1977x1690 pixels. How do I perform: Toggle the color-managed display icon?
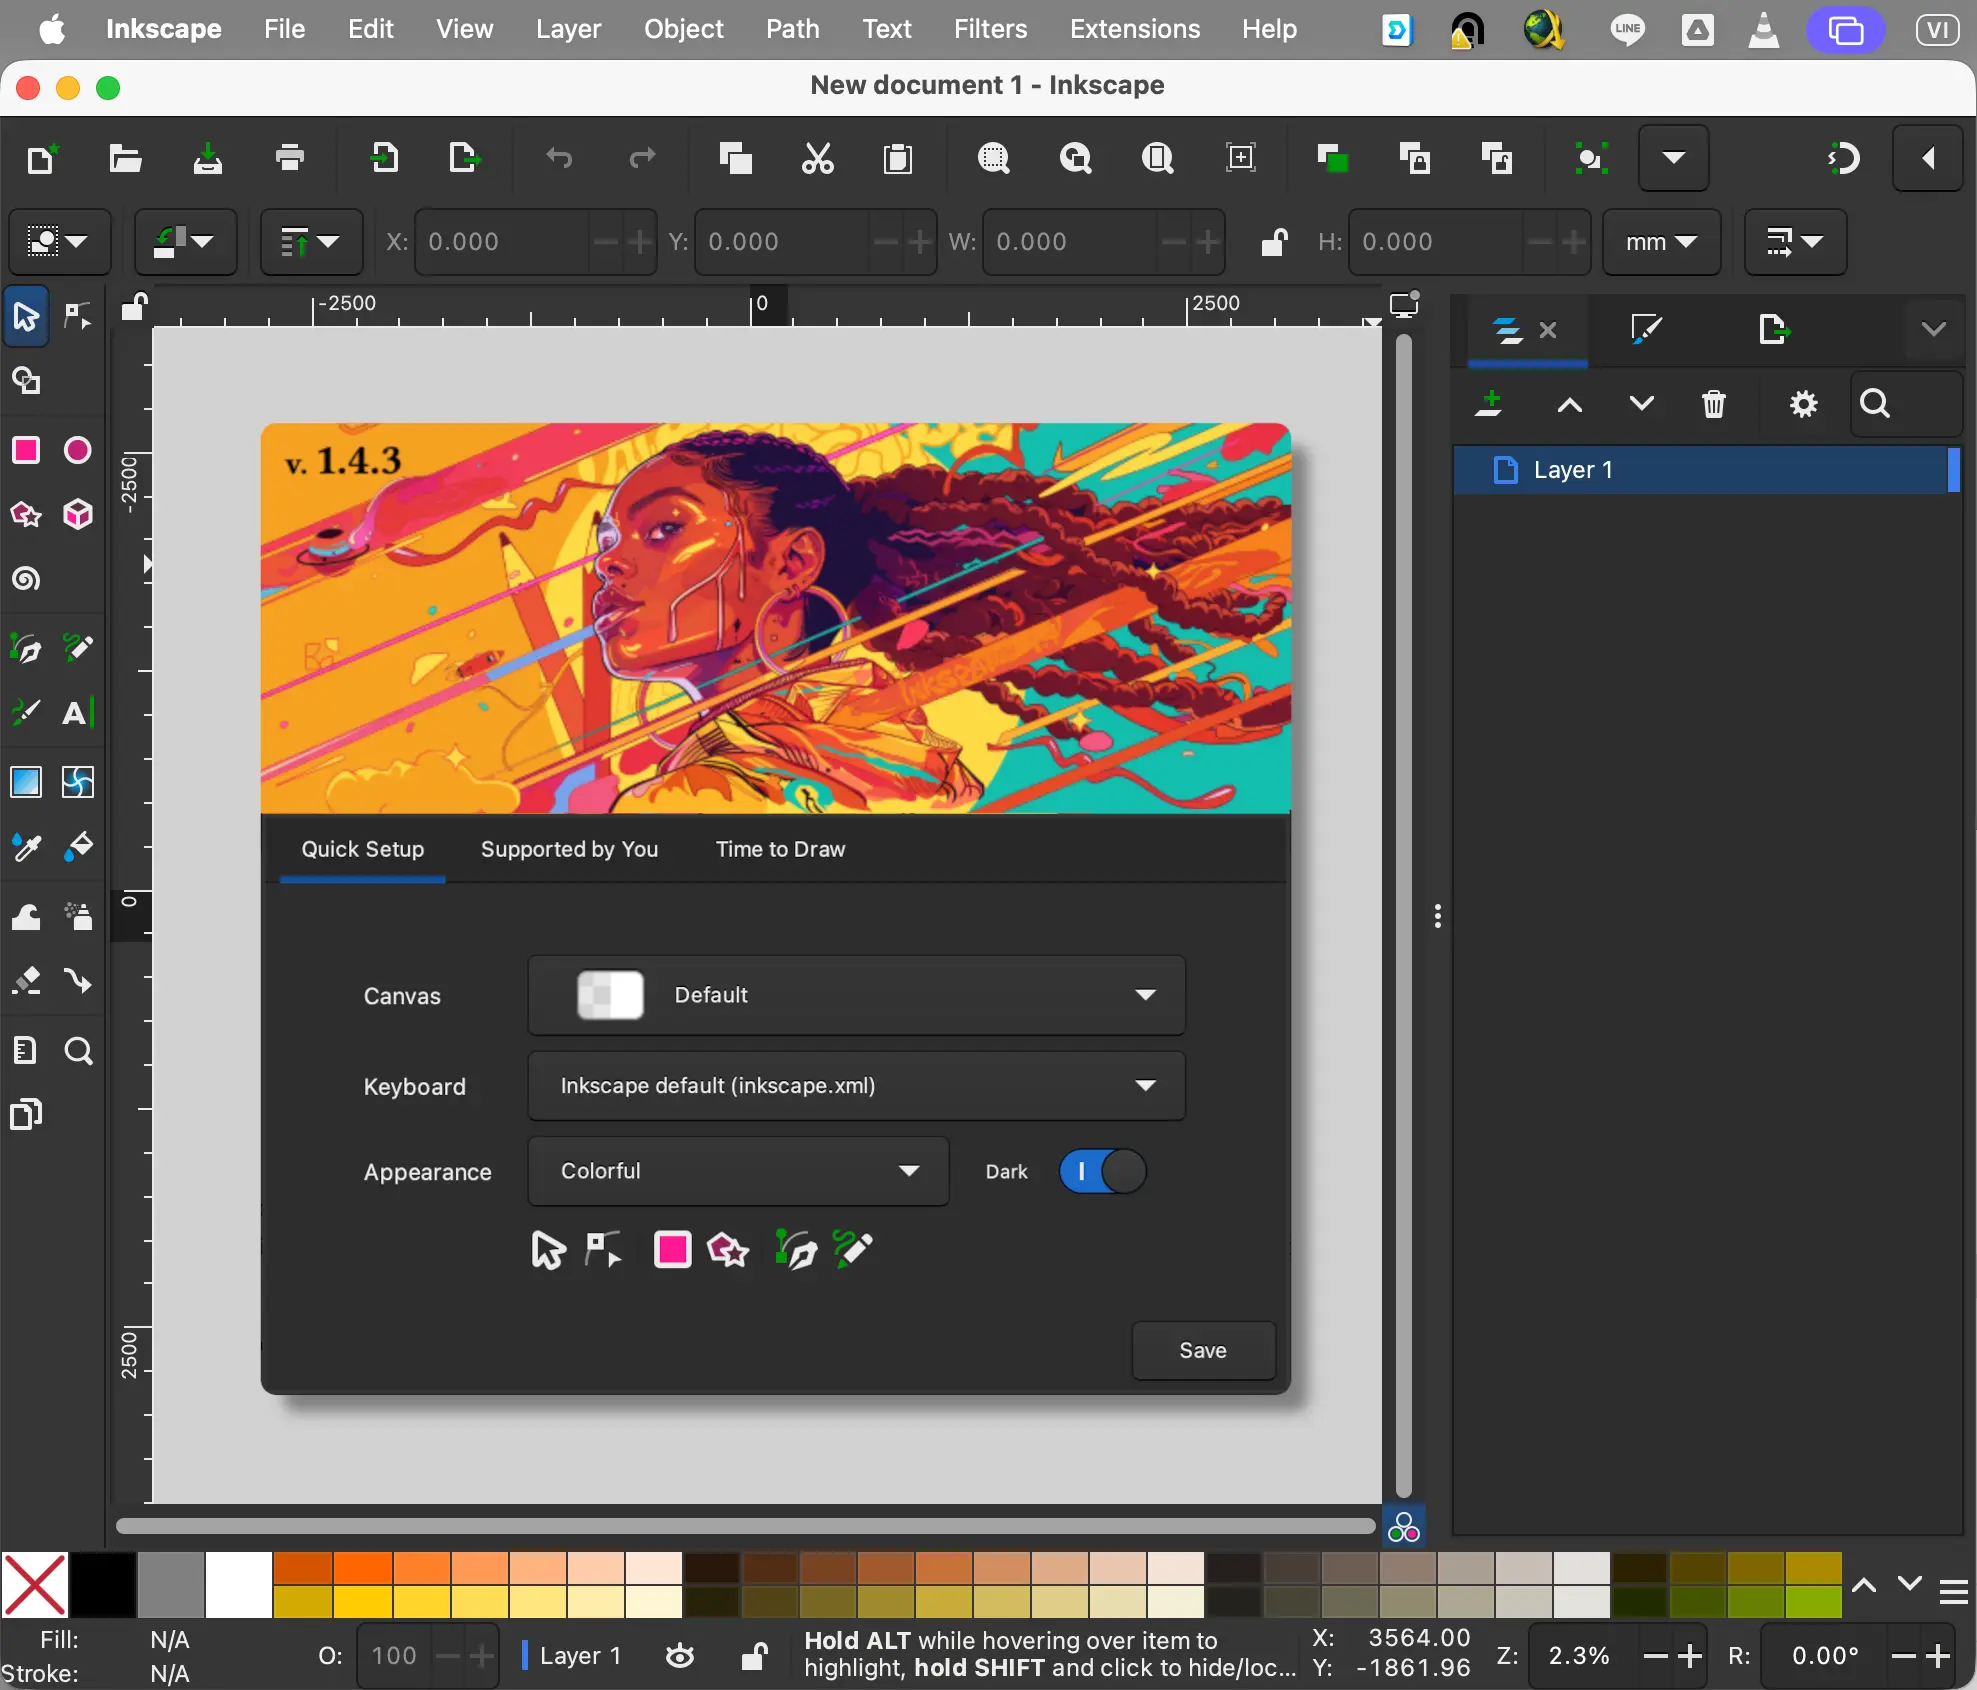(1404, 1527)
